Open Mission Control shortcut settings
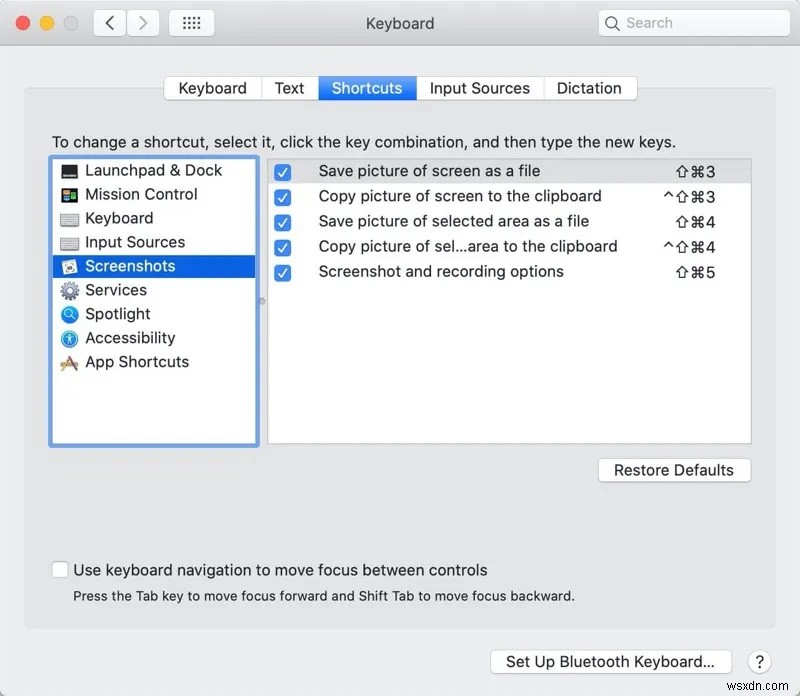The height and width of the screenshot is (696, 800). pyautogui.click(x=141, y=194)
